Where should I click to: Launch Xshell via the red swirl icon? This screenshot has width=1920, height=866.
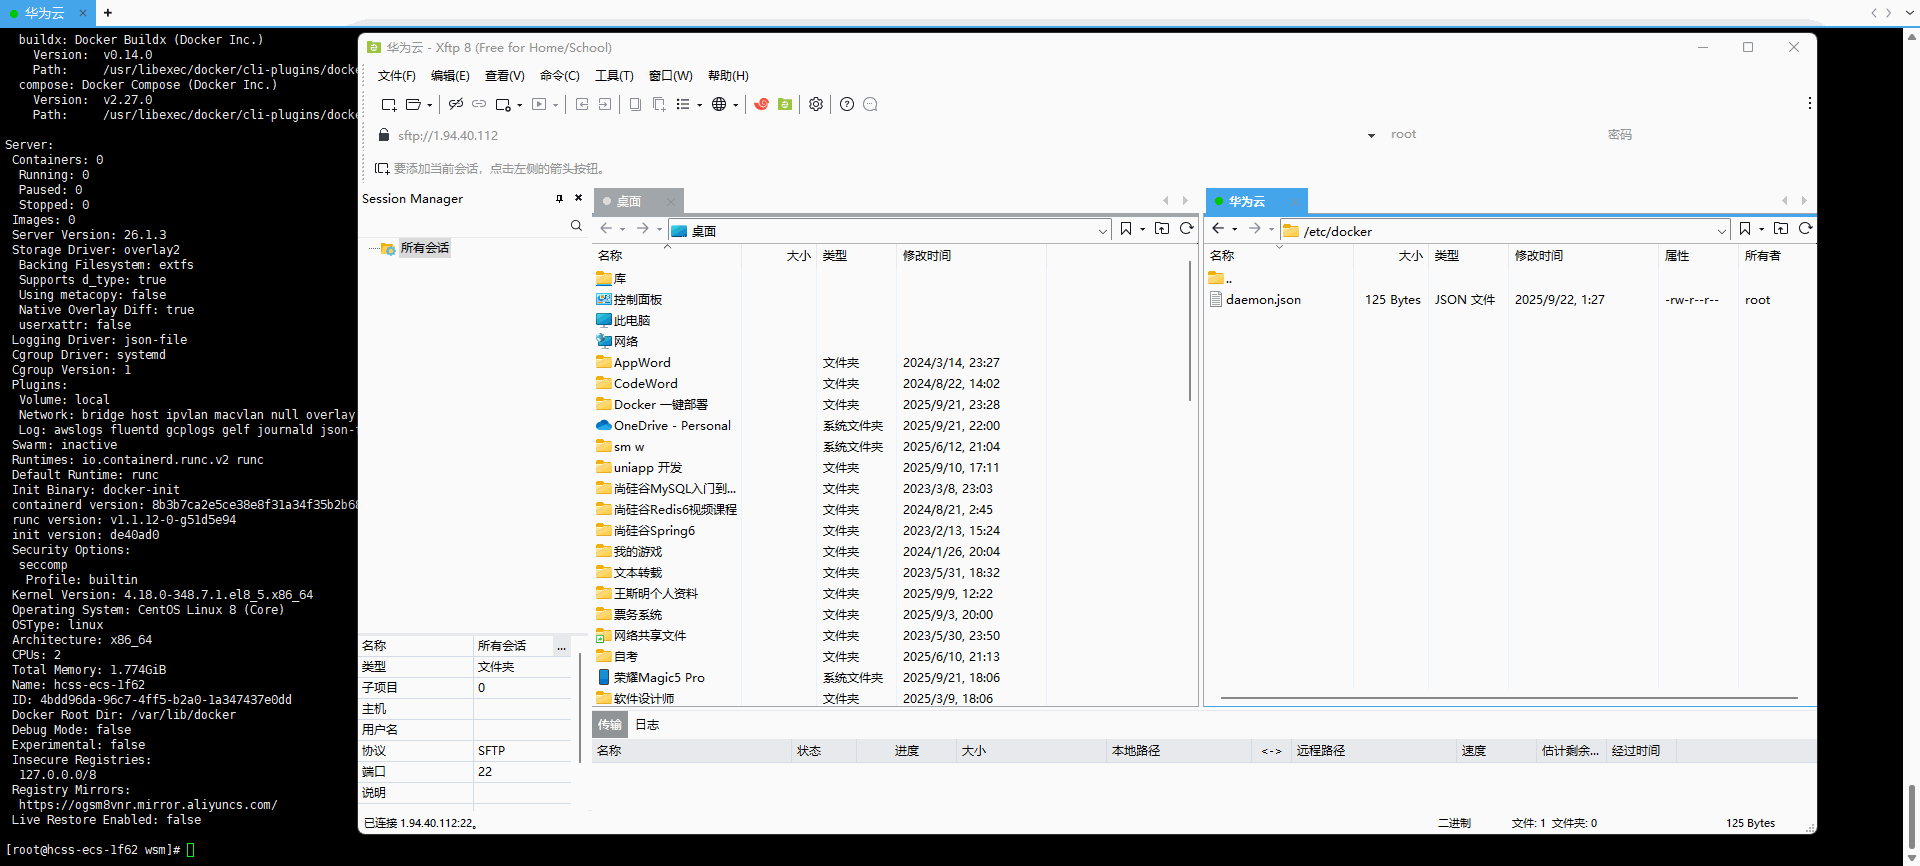click(762, 104)
